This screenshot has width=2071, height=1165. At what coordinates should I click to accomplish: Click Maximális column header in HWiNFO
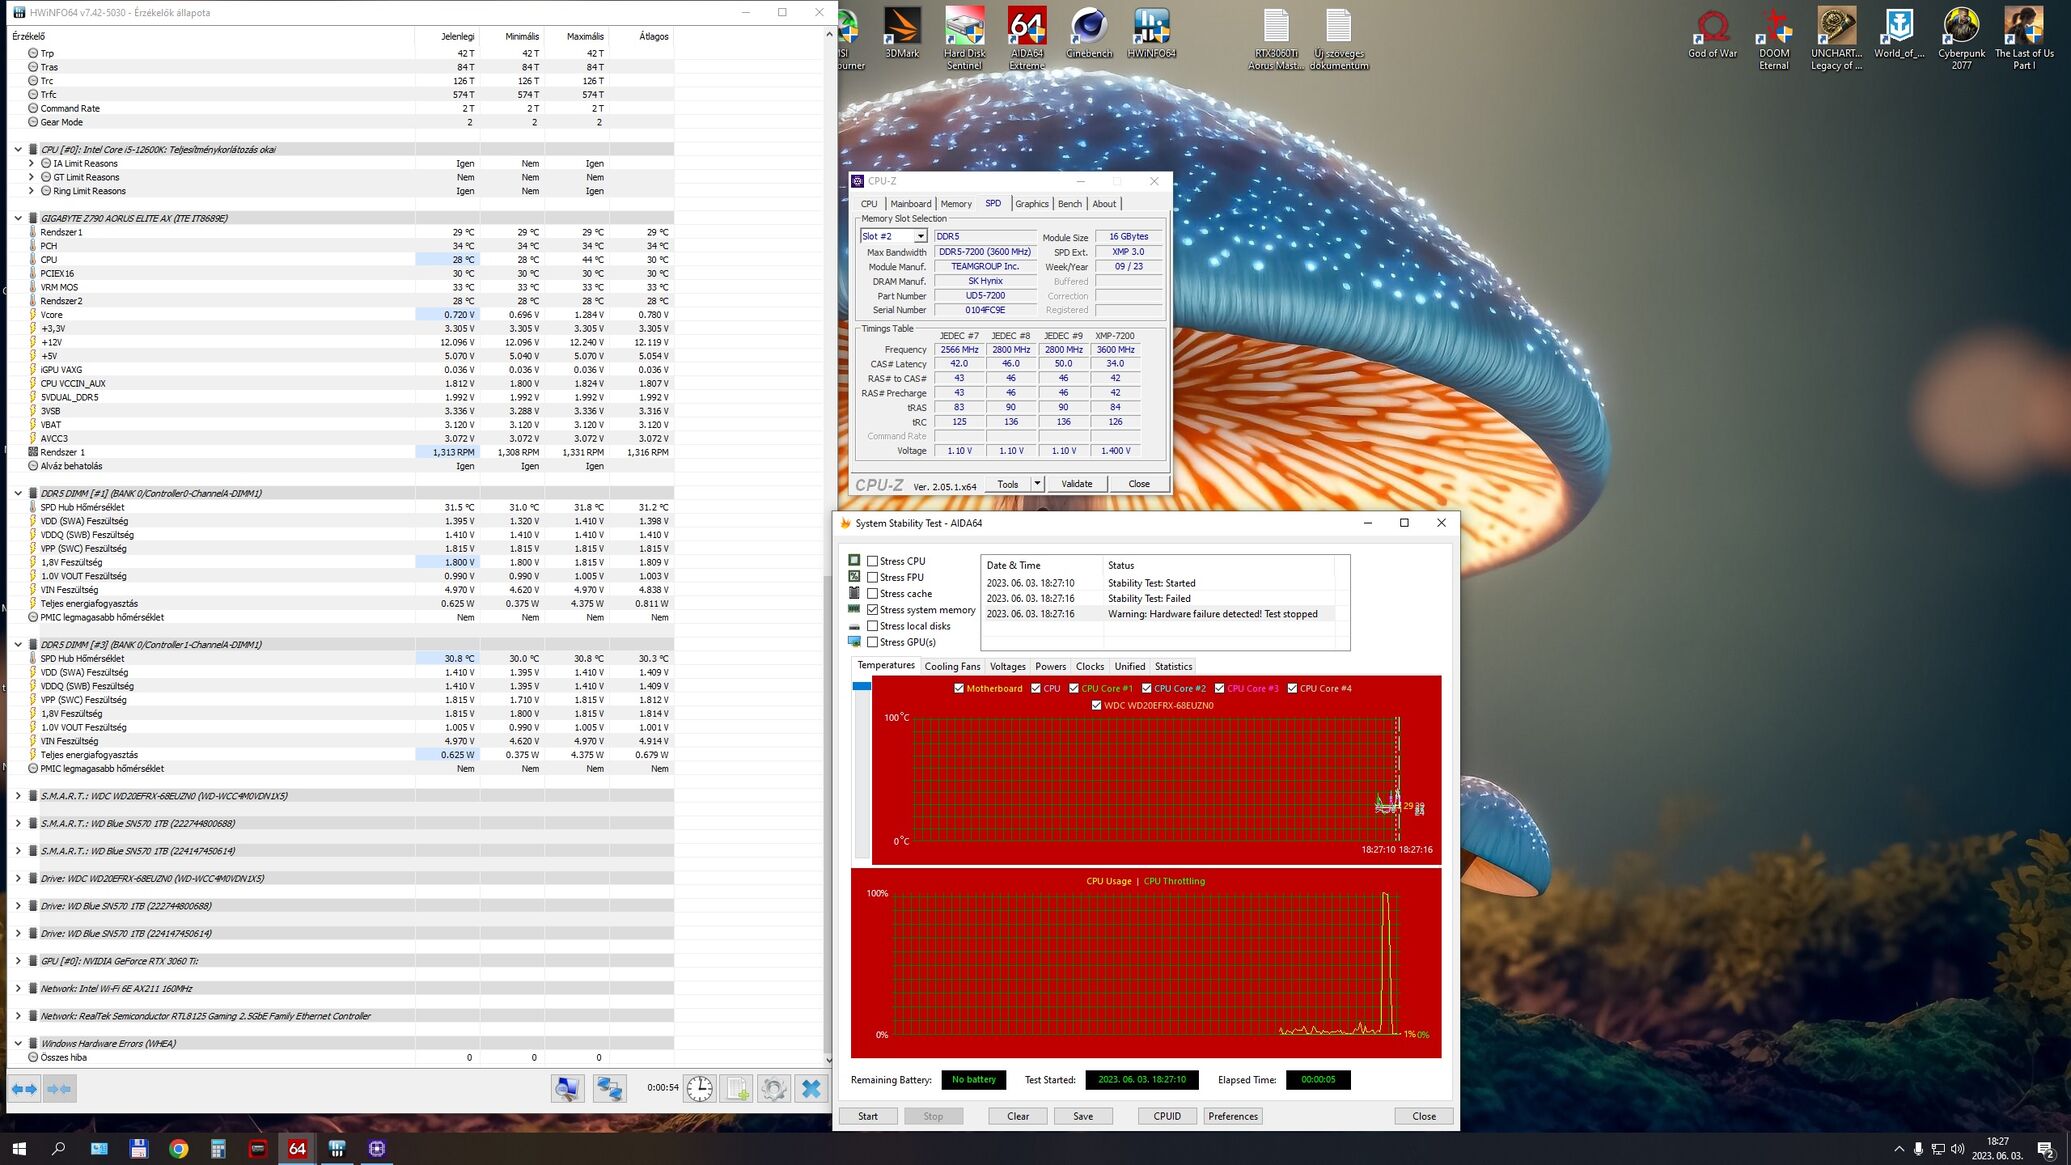[584, 36]
